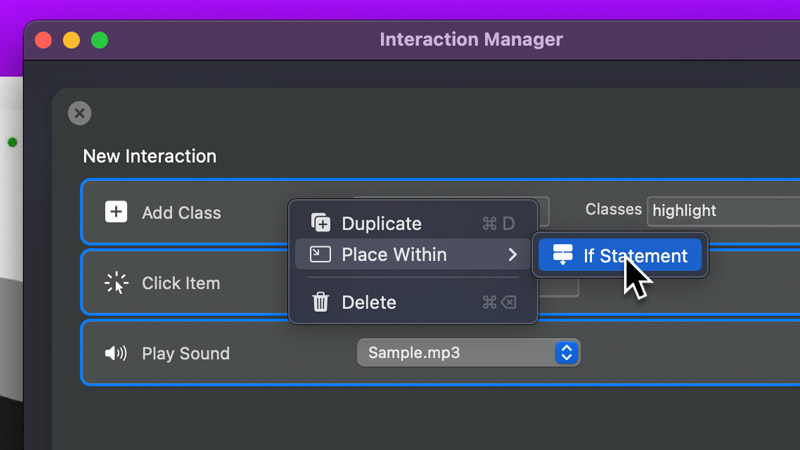Choose Duplicate from the context menu

pyautogui.click(x=382, y=223)
